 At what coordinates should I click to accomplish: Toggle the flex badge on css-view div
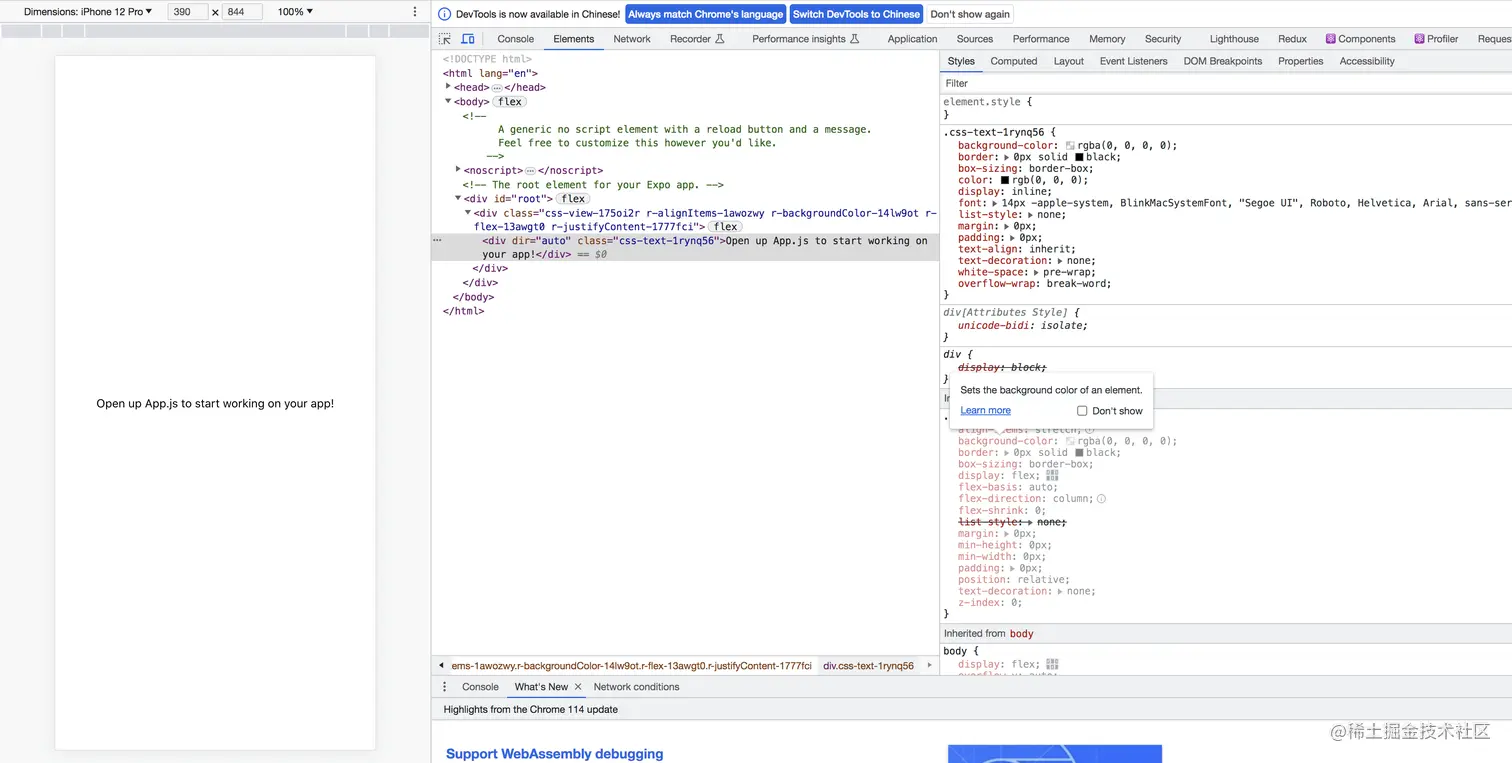pyautogui.click(x=726, y=227)
